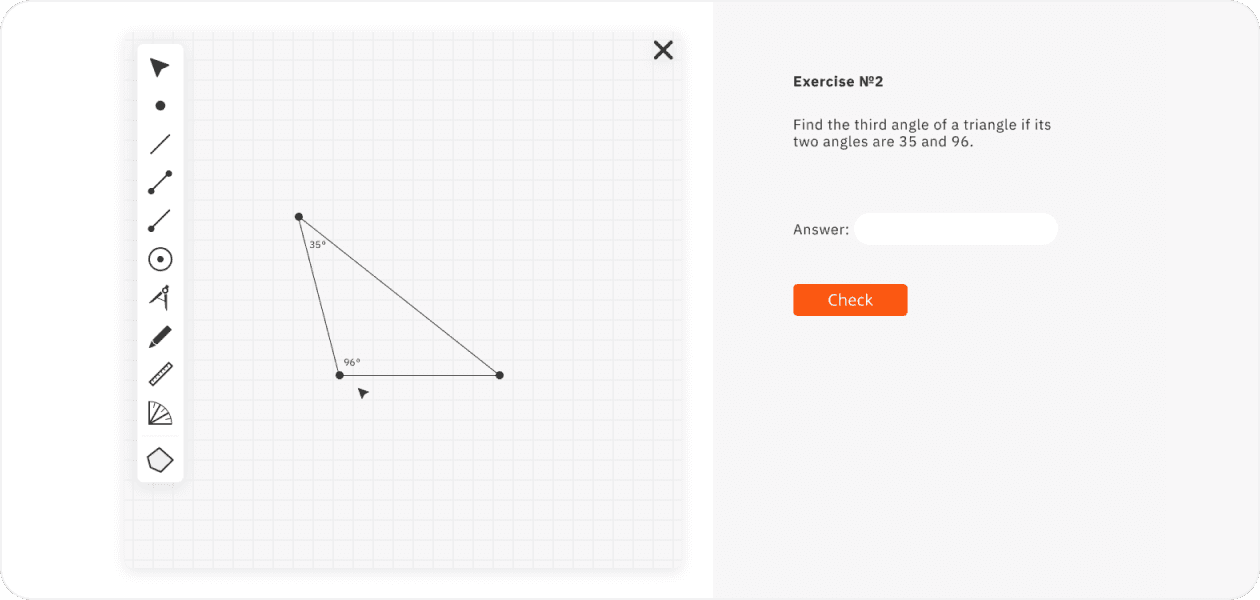
Task: Select the protractor tool
Action: (x=160, y=413)
